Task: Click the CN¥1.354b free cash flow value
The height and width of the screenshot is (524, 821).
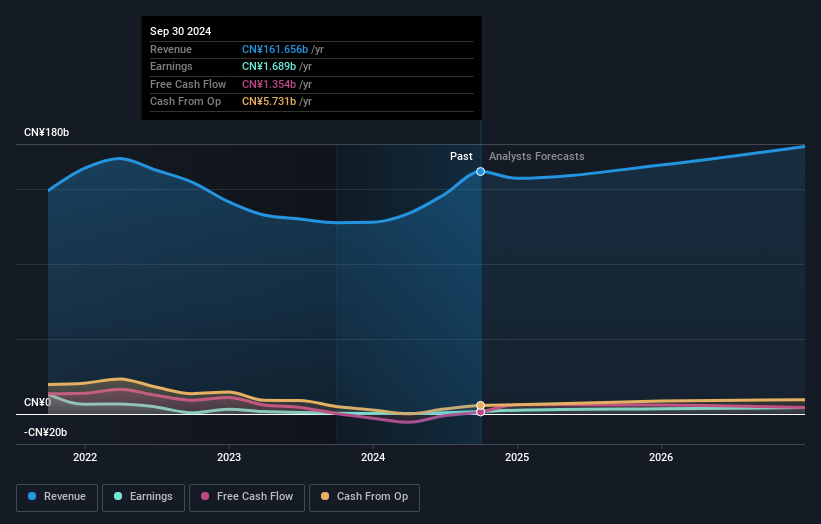Action: (269, 84)
